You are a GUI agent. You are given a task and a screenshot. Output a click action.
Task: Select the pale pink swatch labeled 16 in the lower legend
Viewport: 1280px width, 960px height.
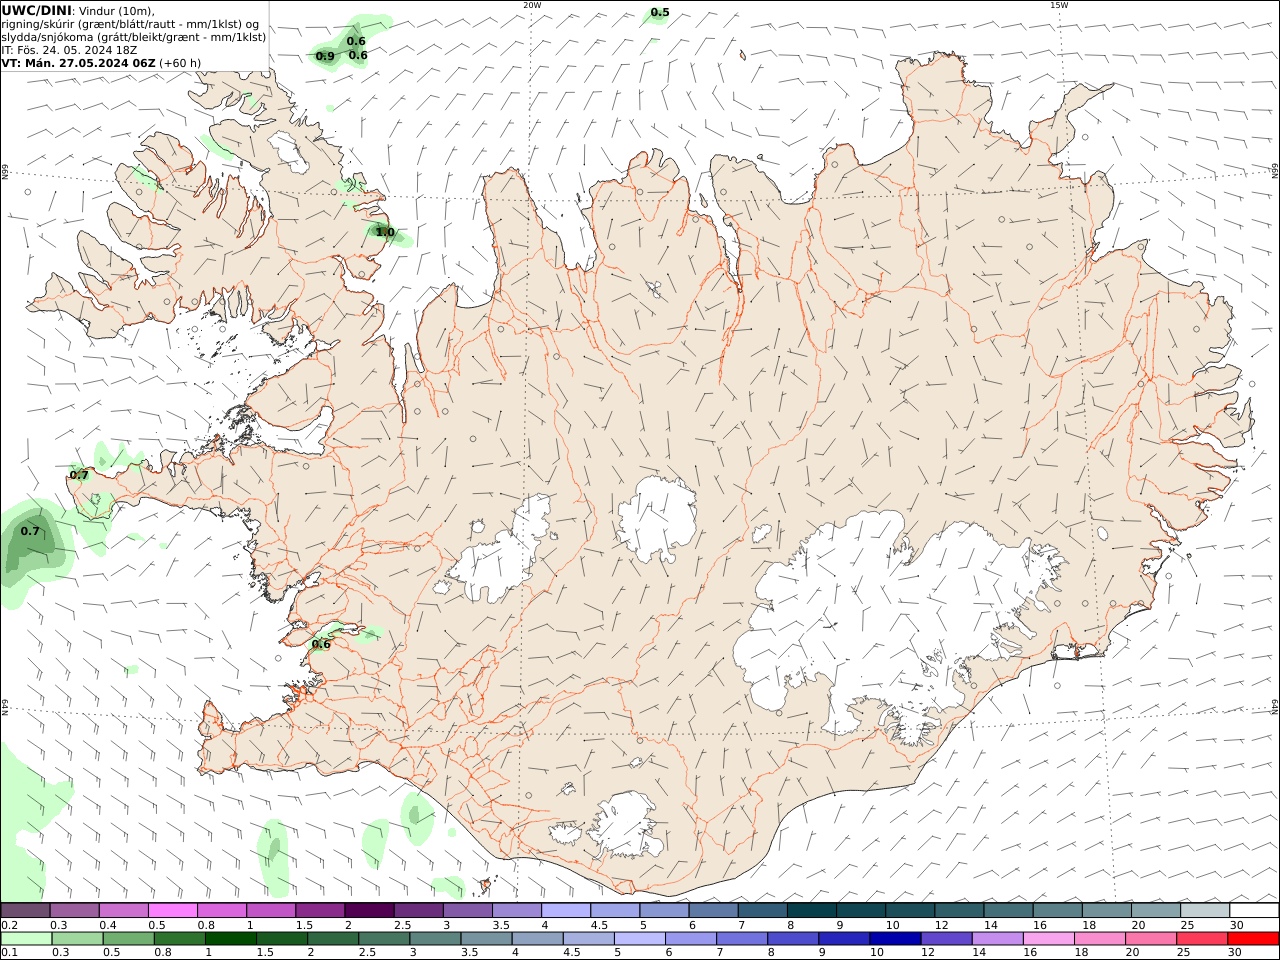click(1047, 939)
